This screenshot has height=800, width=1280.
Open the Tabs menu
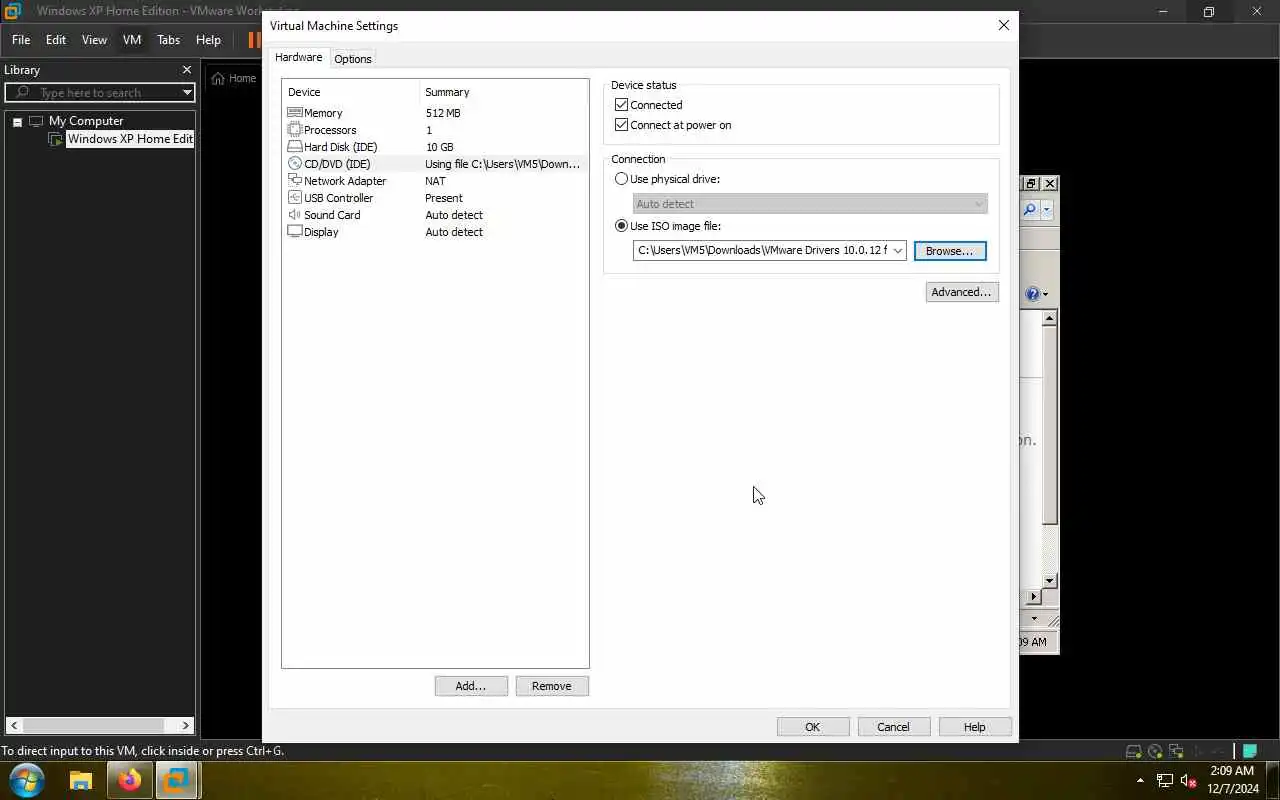168,40
